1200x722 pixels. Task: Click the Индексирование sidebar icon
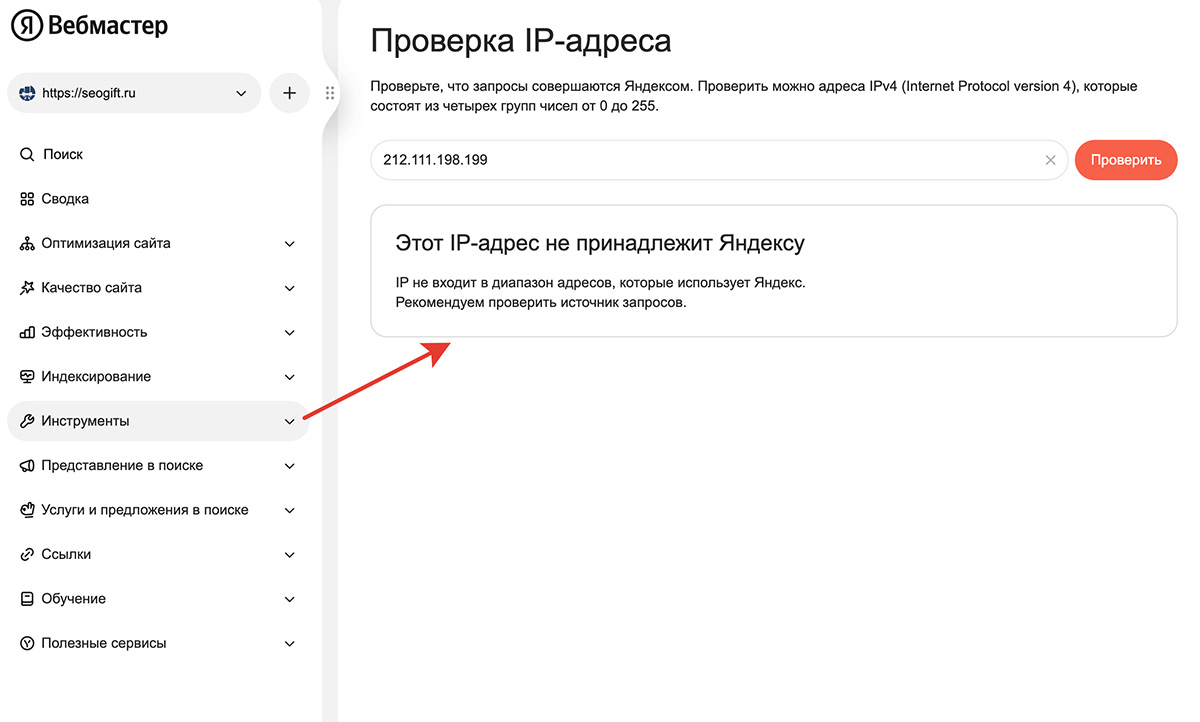click(x=25, y=376)
